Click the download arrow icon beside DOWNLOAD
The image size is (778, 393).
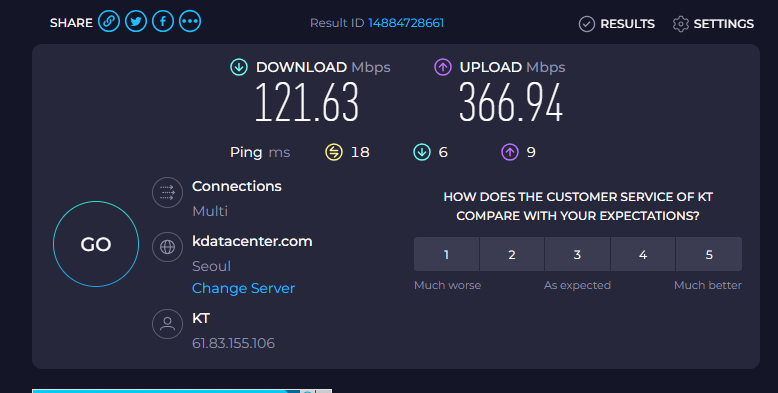coord(239,67)
